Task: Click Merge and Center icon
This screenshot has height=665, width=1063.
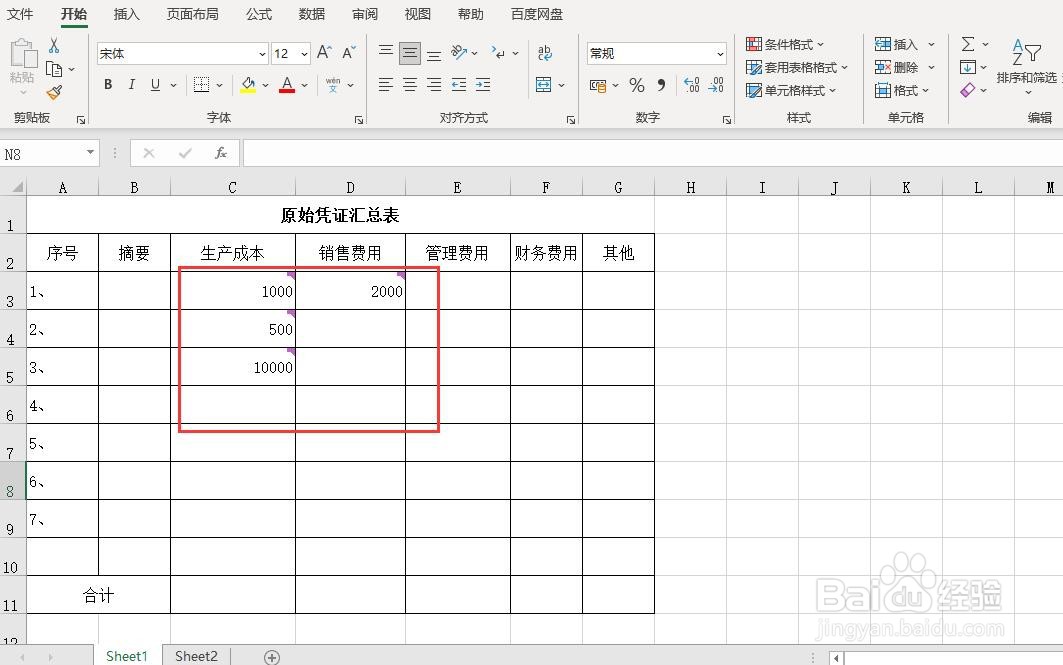Action: click(544, 84)
